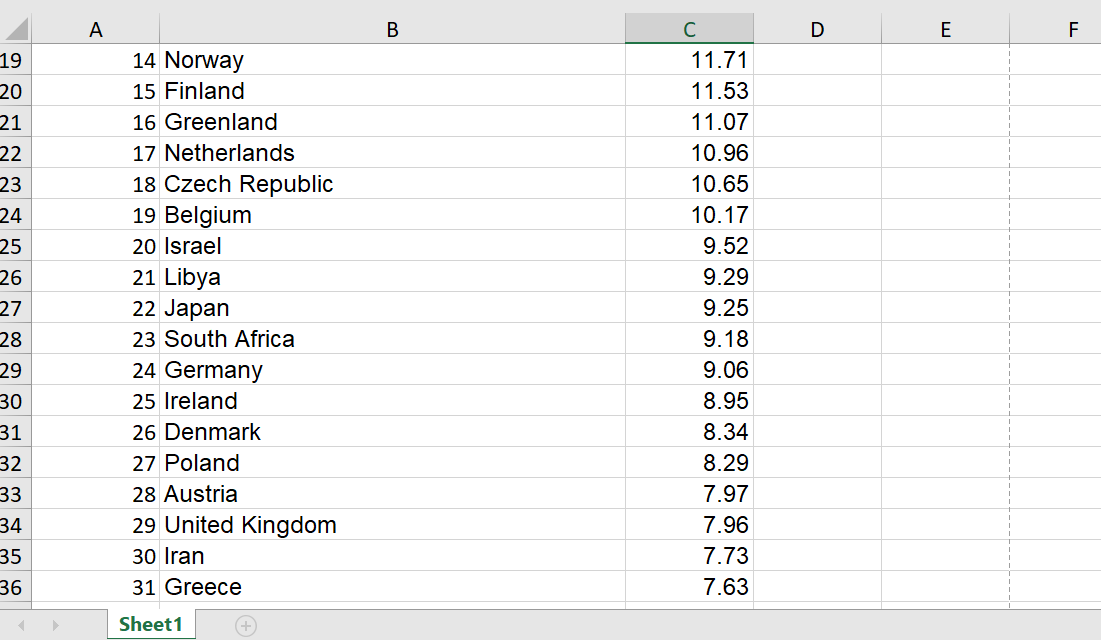Viewport: 1101px width, 640px height.
Task: Select column header C
Action: tap(689, 29)
